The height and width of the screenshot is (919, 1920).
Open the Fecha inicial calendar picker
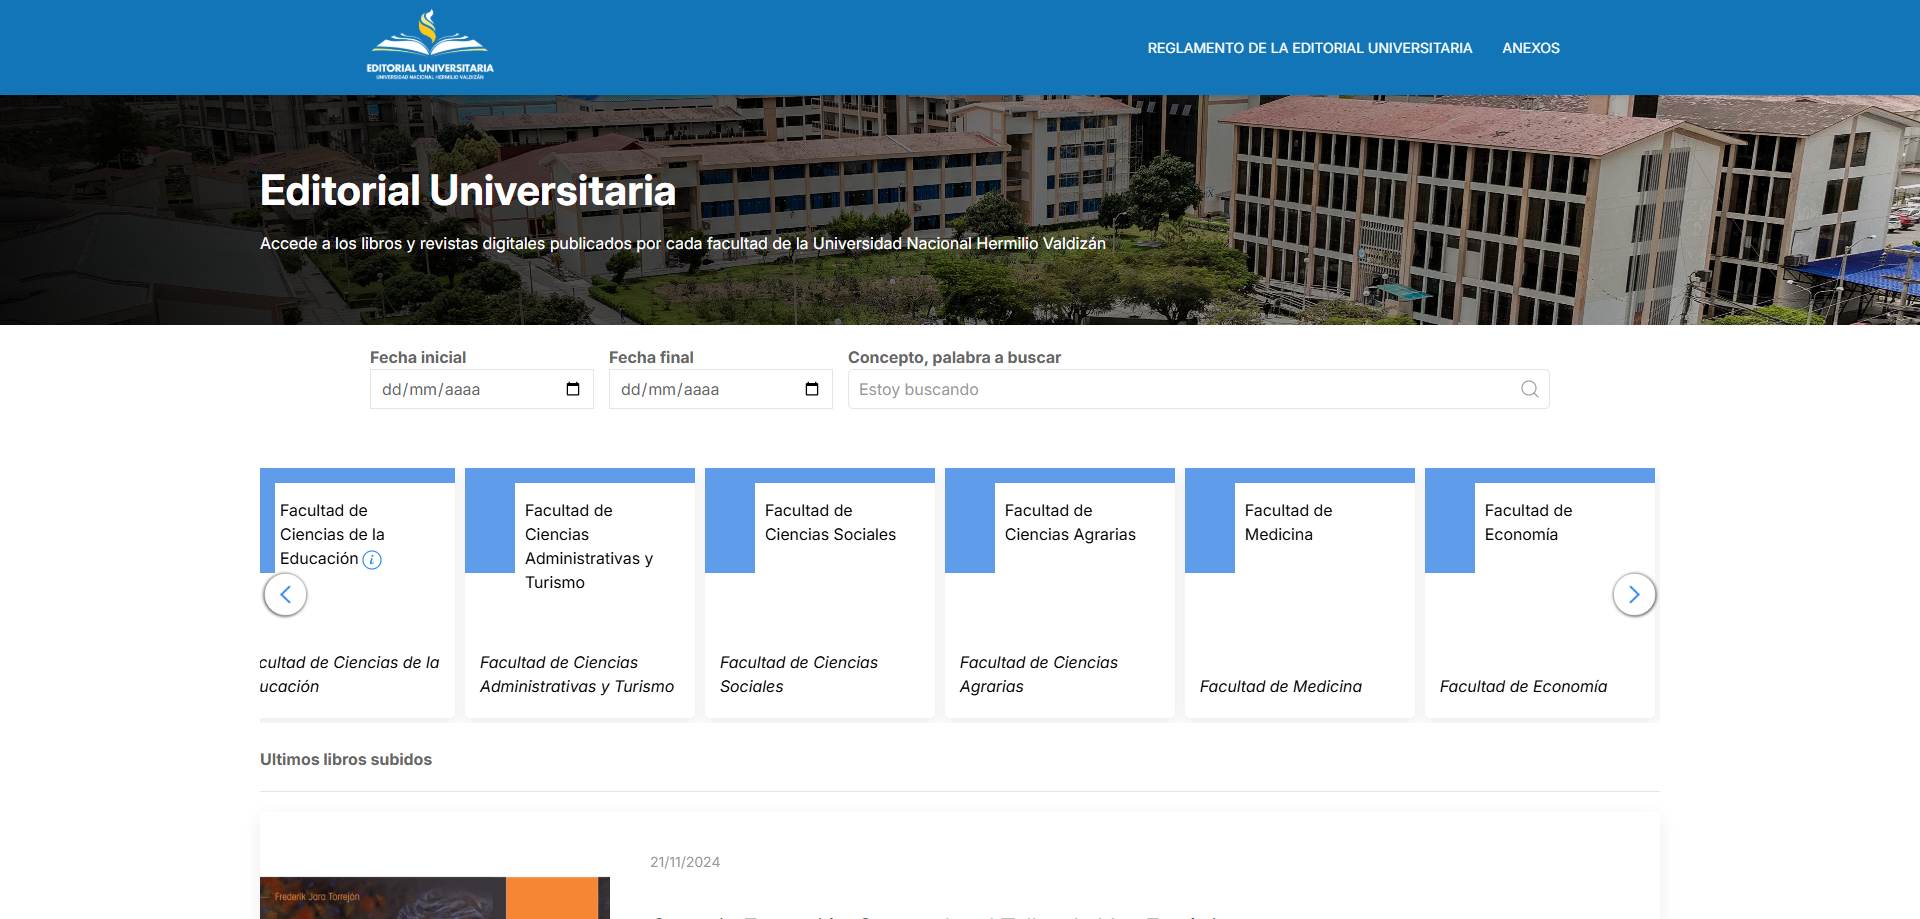(x=573, y=389)
